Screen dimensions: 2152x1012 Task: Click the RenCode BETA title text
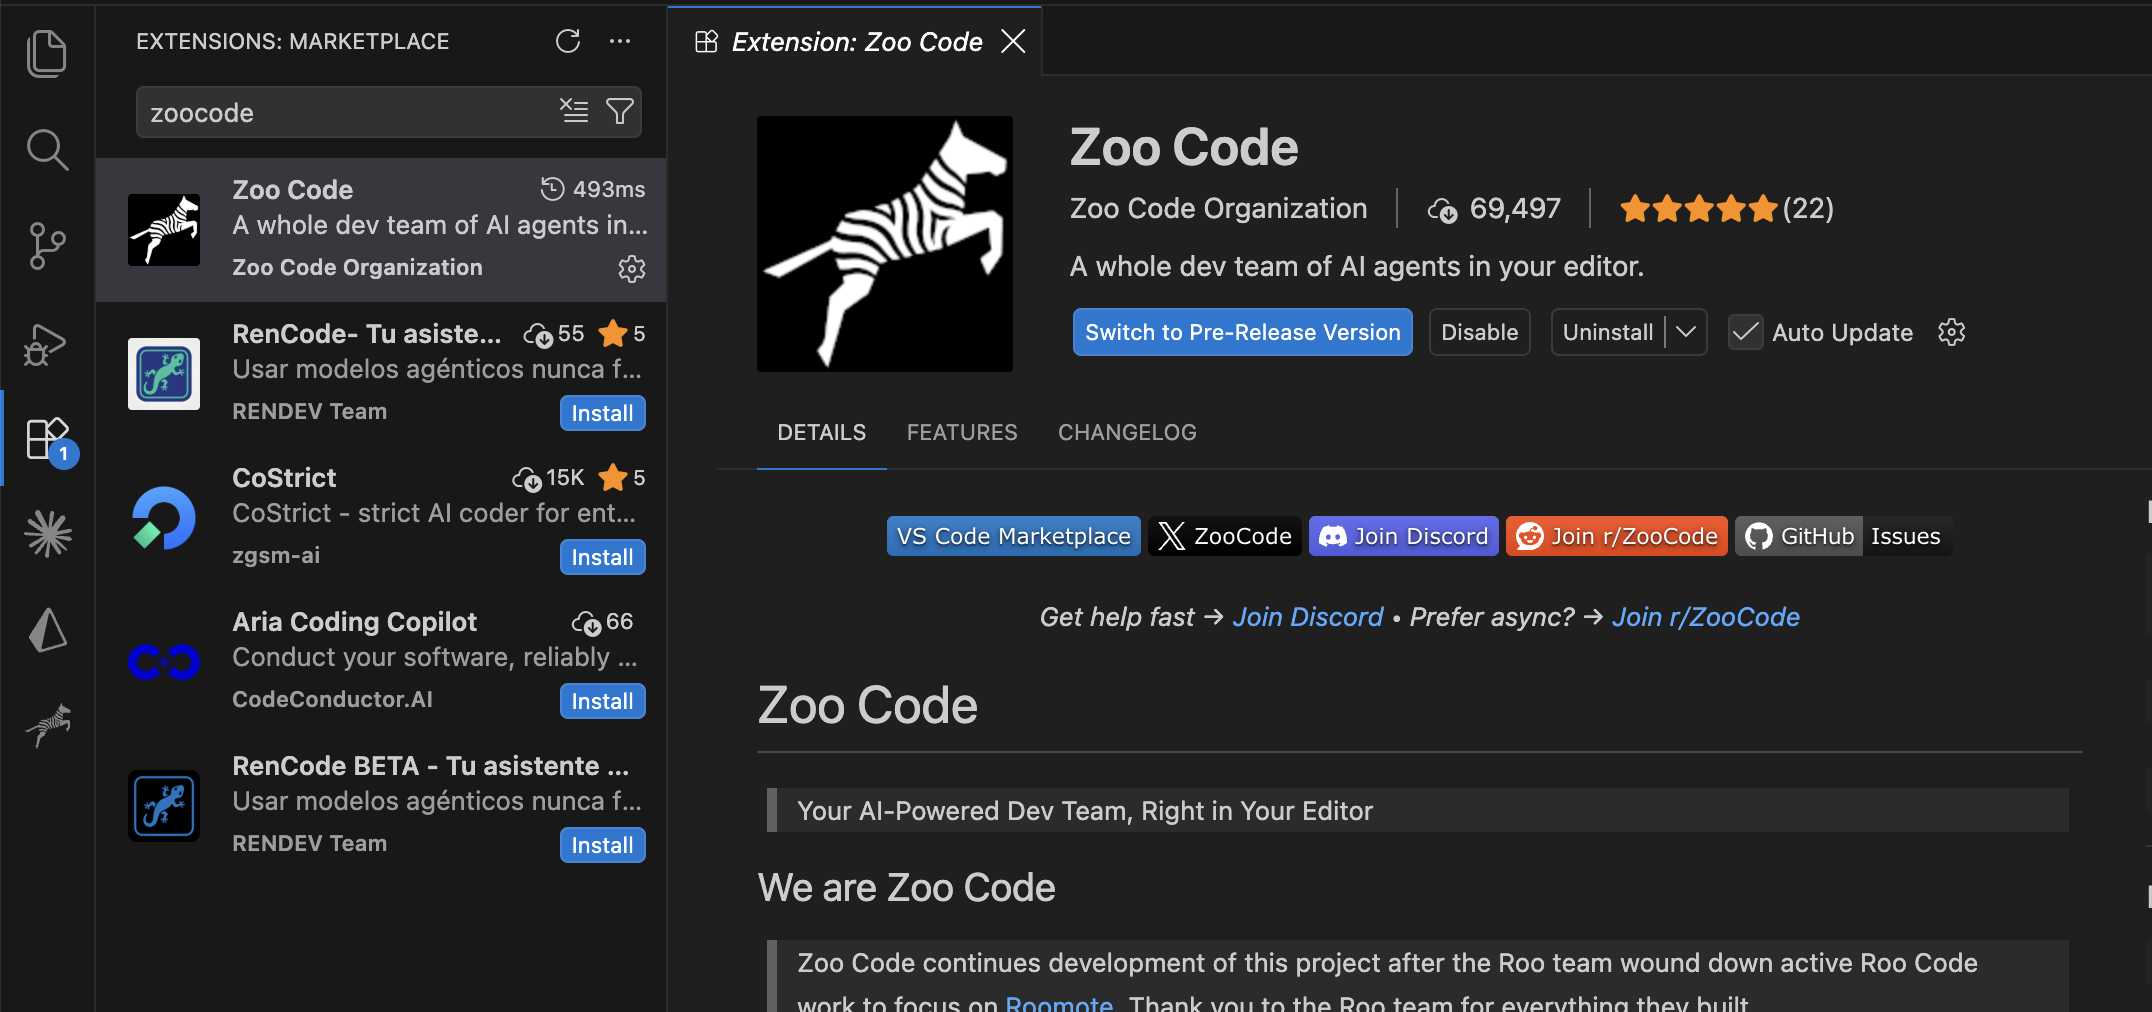click(x=431, y=766)
